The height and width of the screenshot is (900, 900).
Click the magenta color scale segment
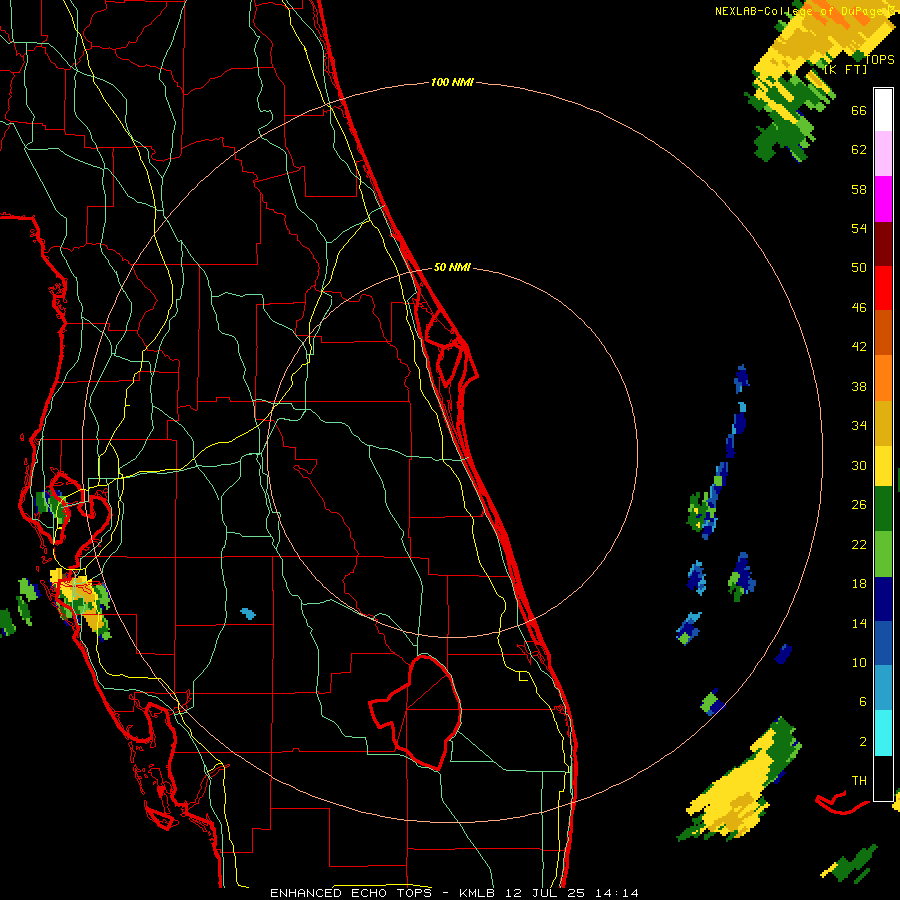click(x=883, y=199)
